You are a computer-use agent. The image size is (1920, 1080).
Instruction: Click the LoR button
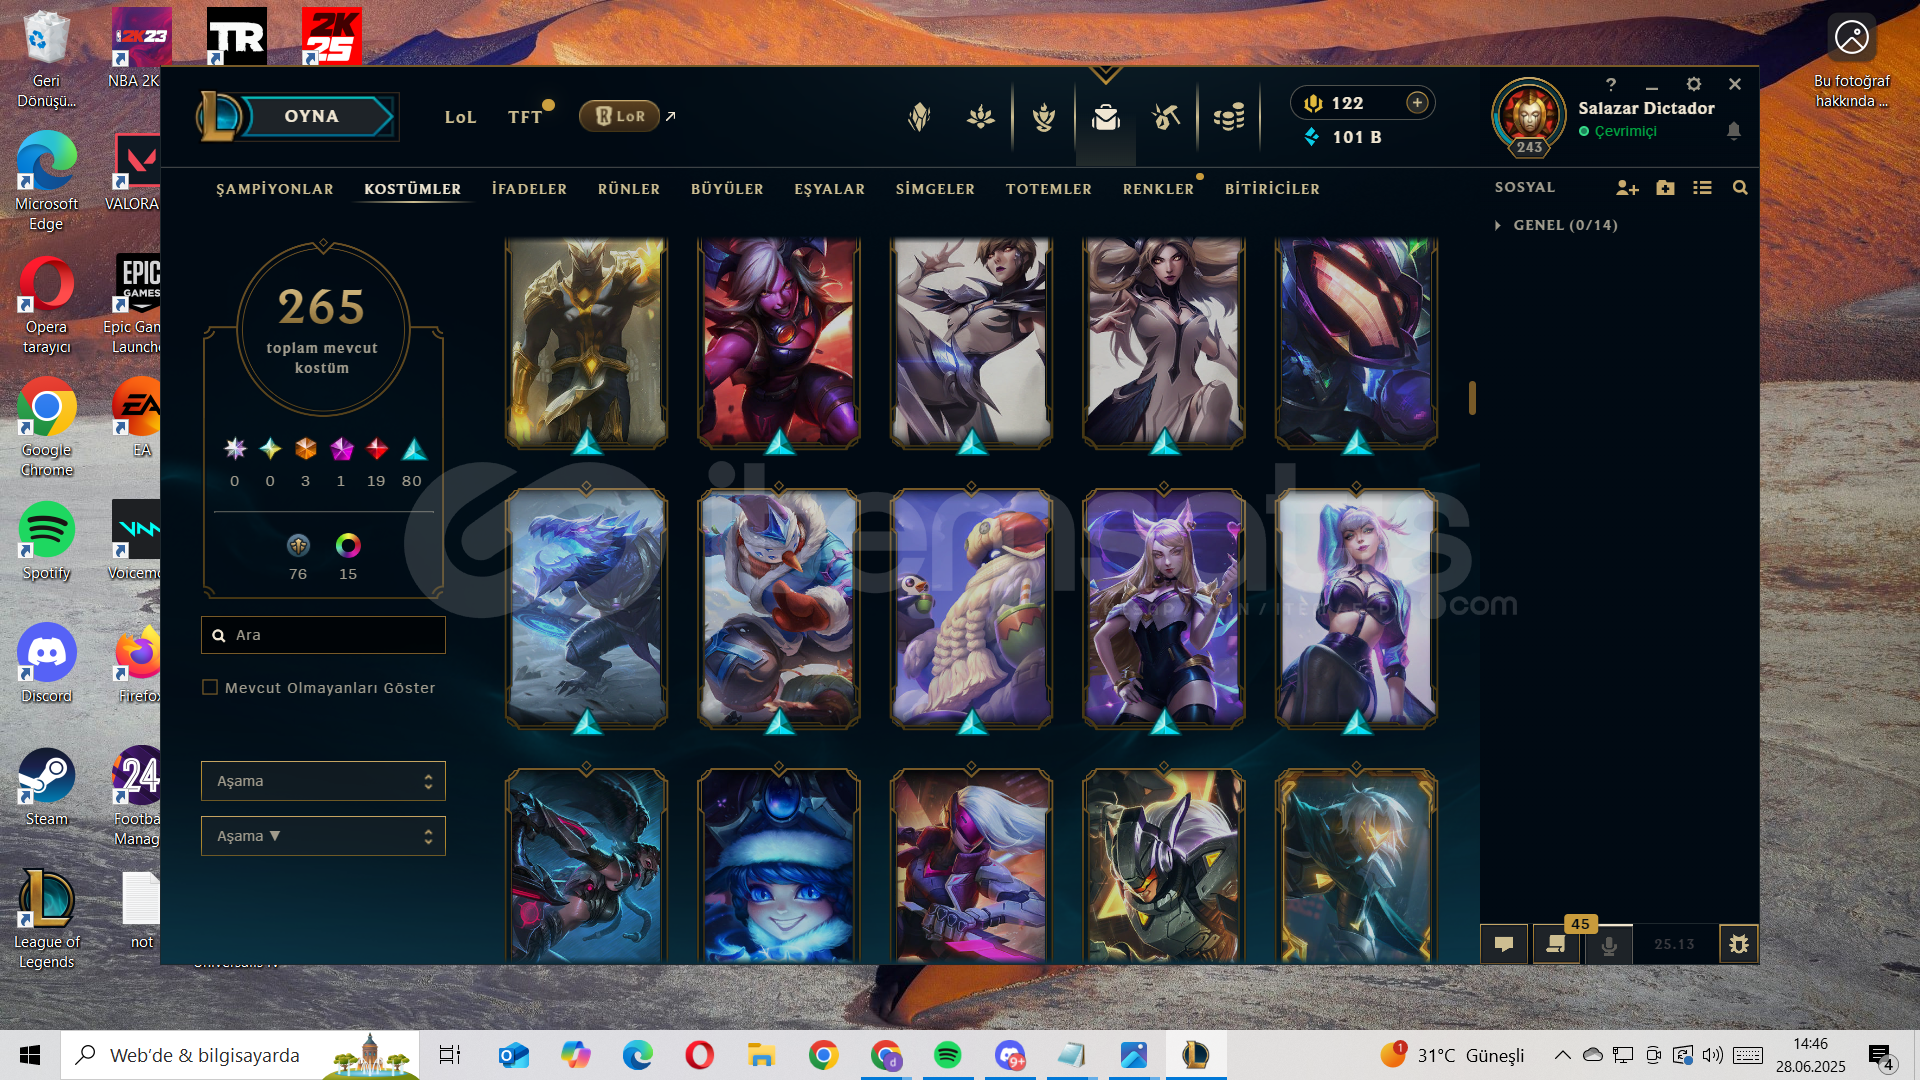pos(619,116)
